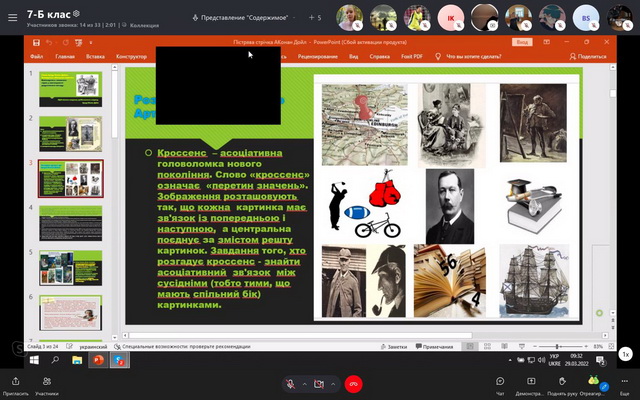Switch to the Конструктор ribbon tab
The image size is (640, 400).
(131, 57)
